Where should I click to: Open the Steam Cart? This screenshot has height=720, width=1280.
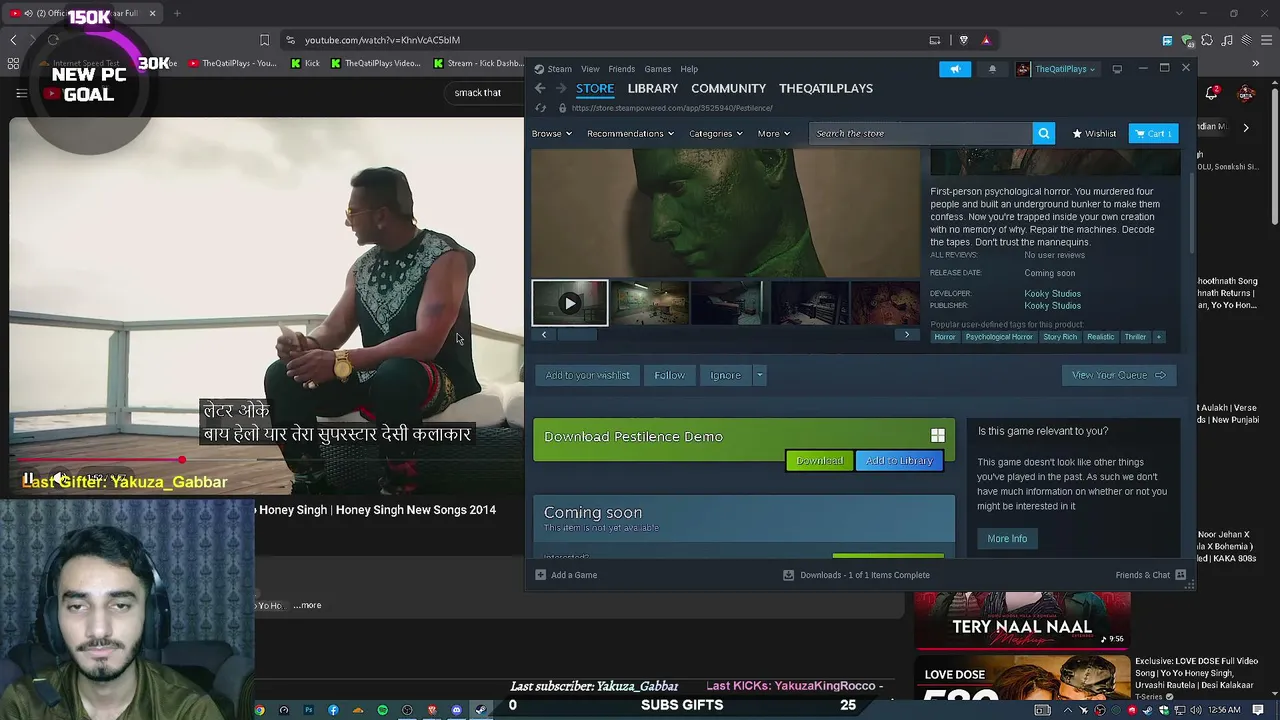coord(1153,133)
